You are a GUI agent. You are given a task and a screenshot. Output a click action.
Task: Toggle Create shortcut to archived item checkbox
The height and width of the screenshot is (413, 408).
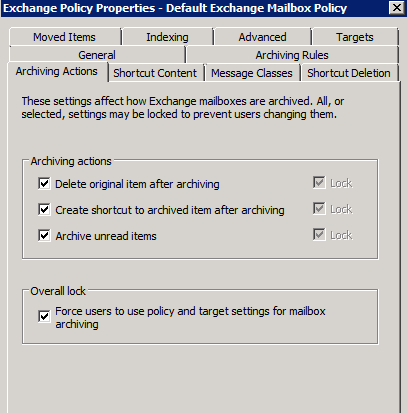pos(44,210)
